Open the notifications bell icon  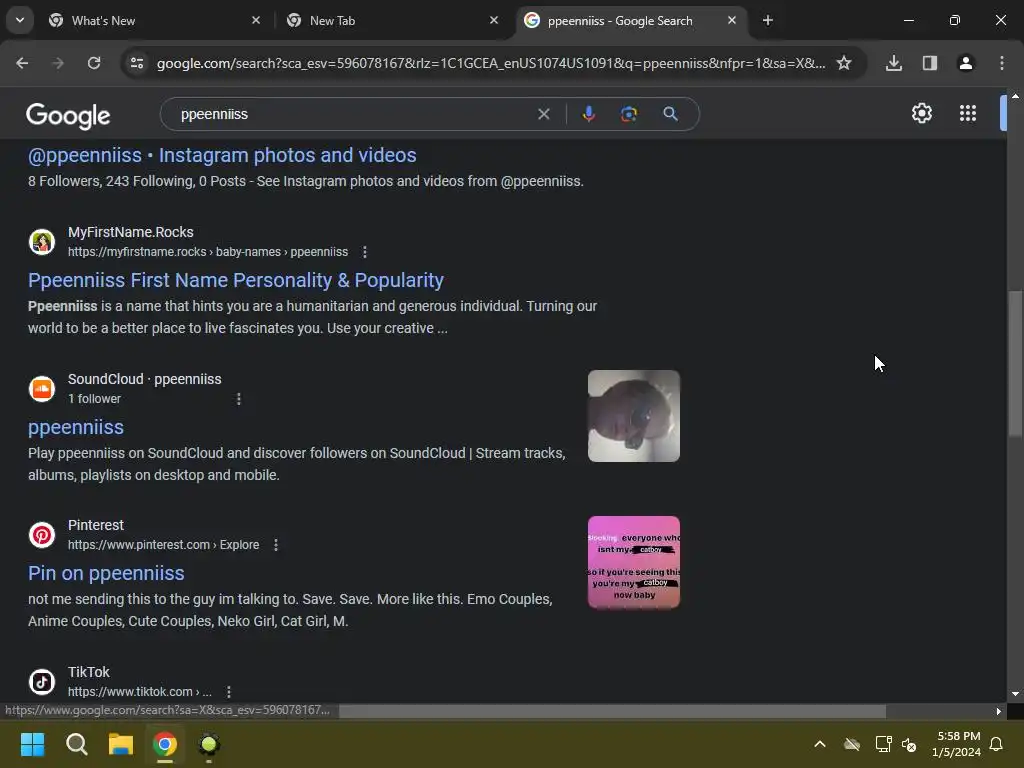pos(997,744)
